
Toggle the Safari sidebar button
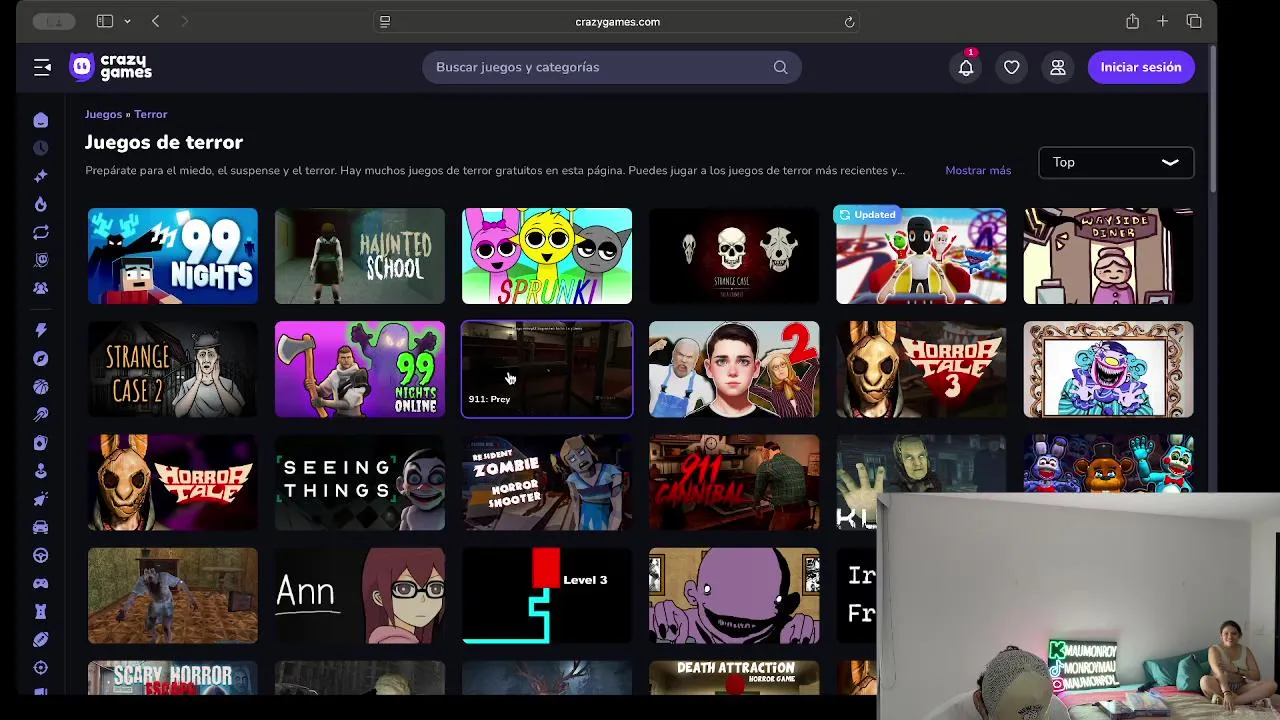[x=104, y=21]
